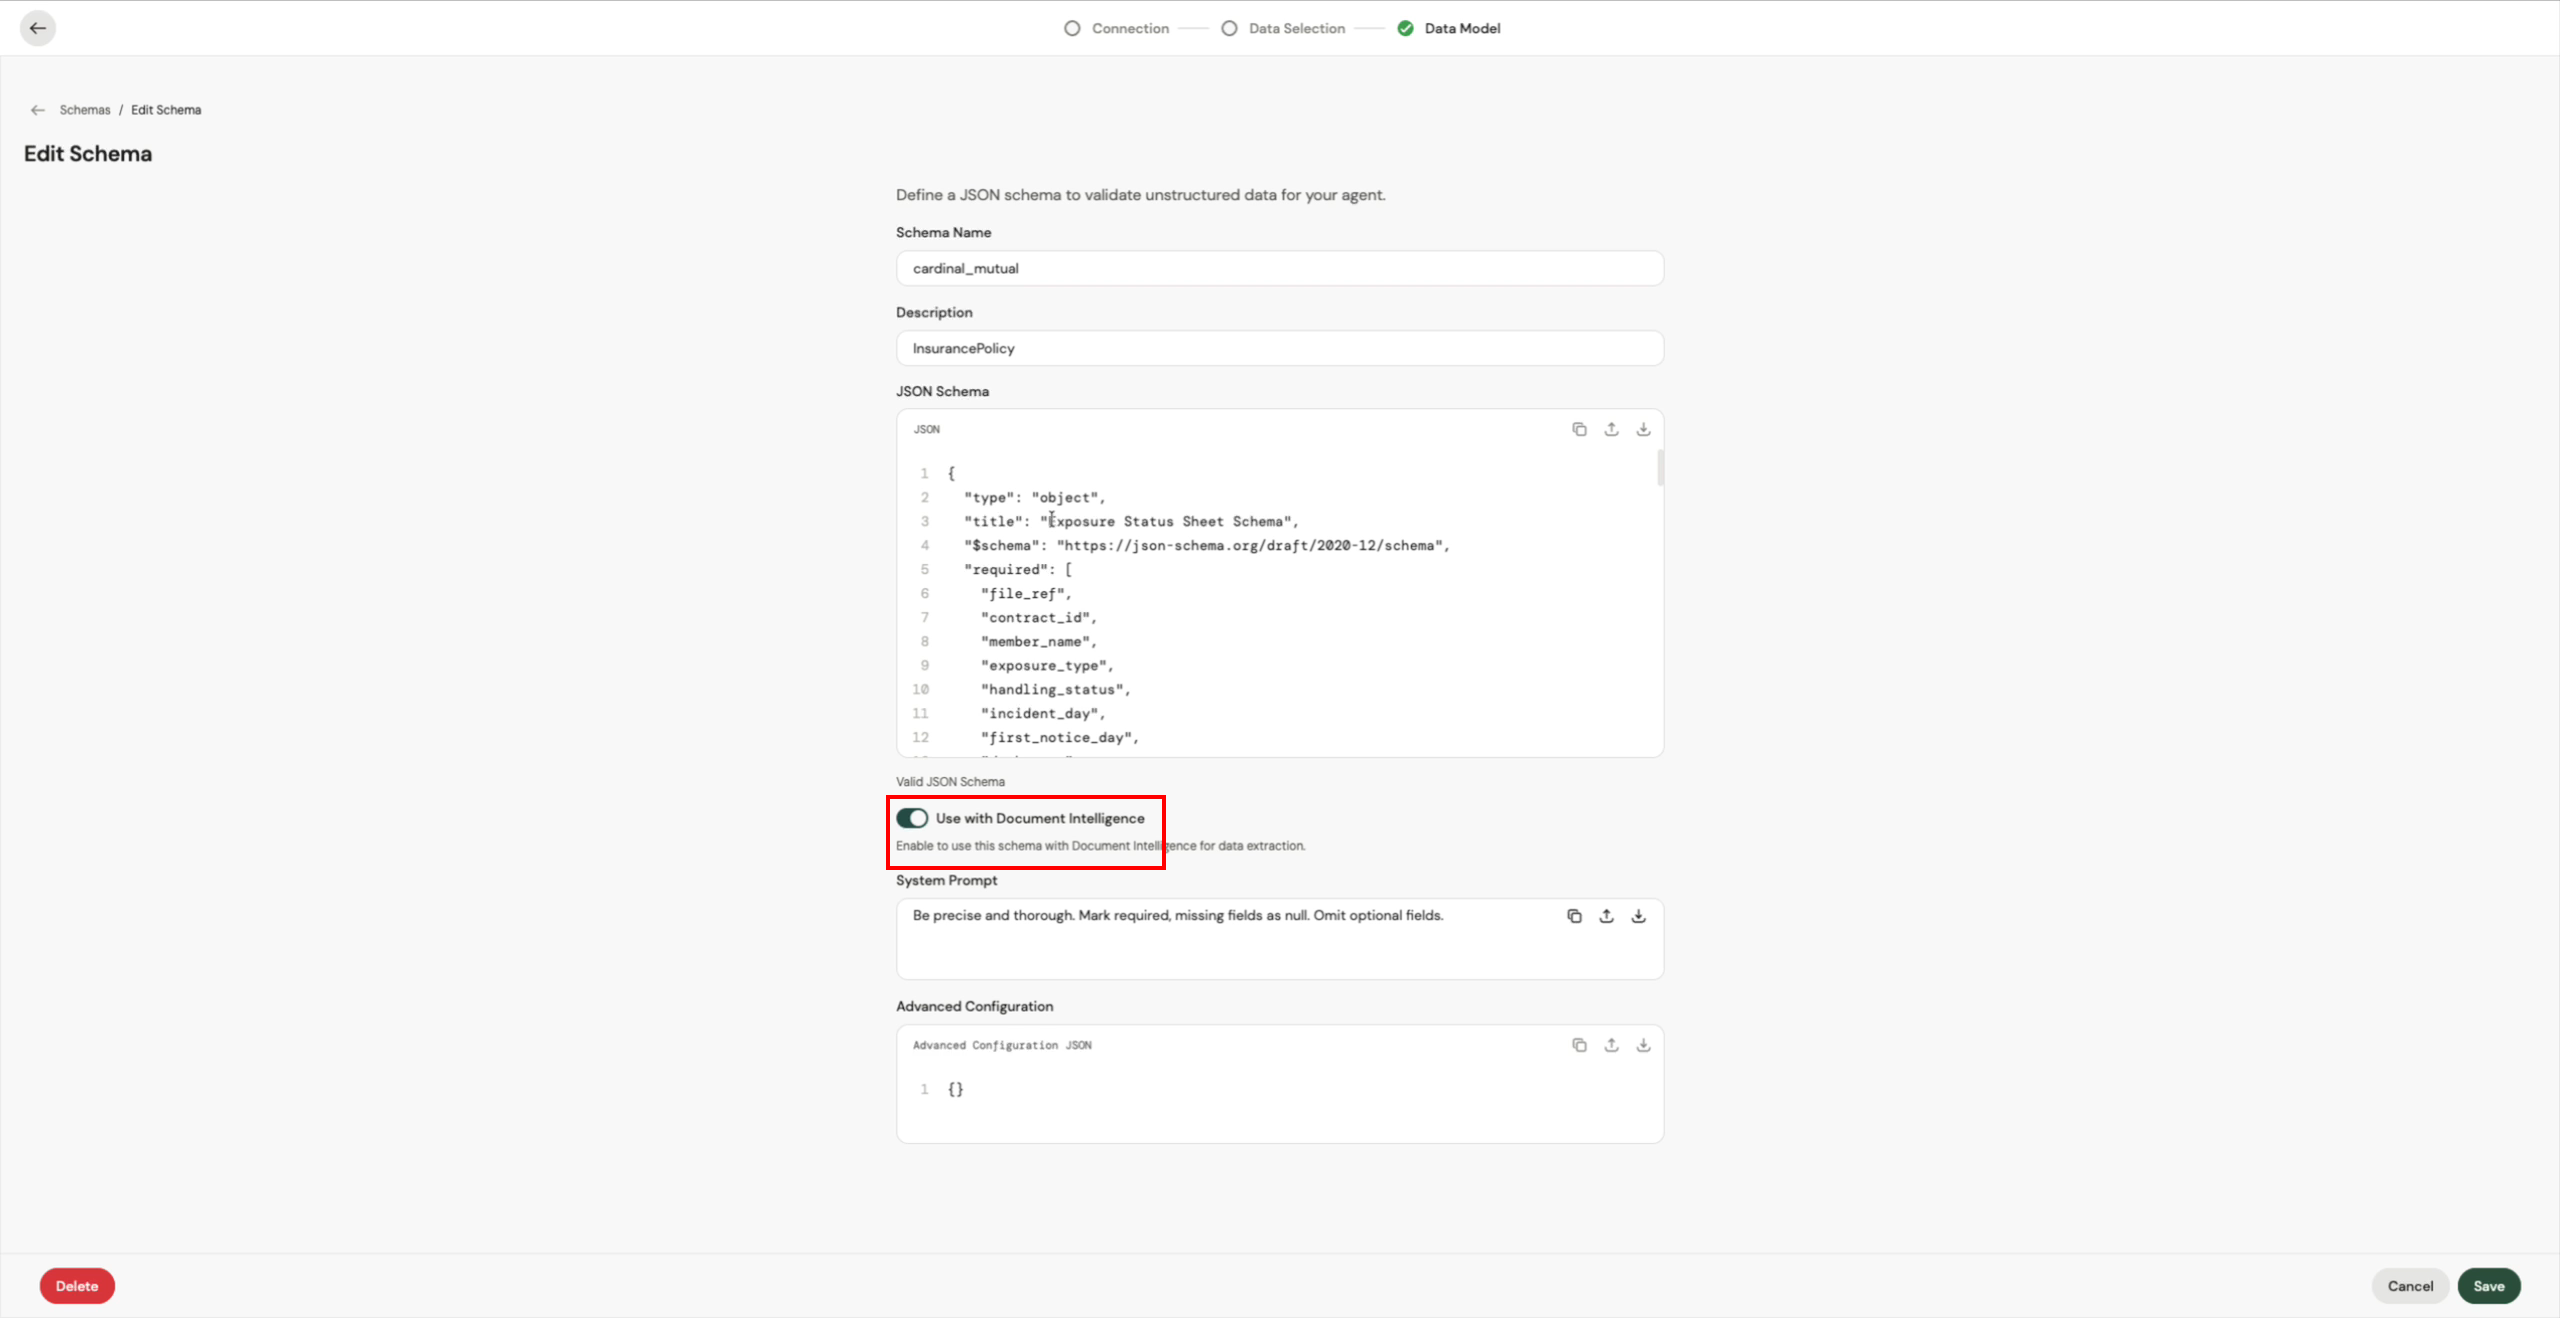
Task: Copy the JSON Schema contents
Action: [1579, 429]
